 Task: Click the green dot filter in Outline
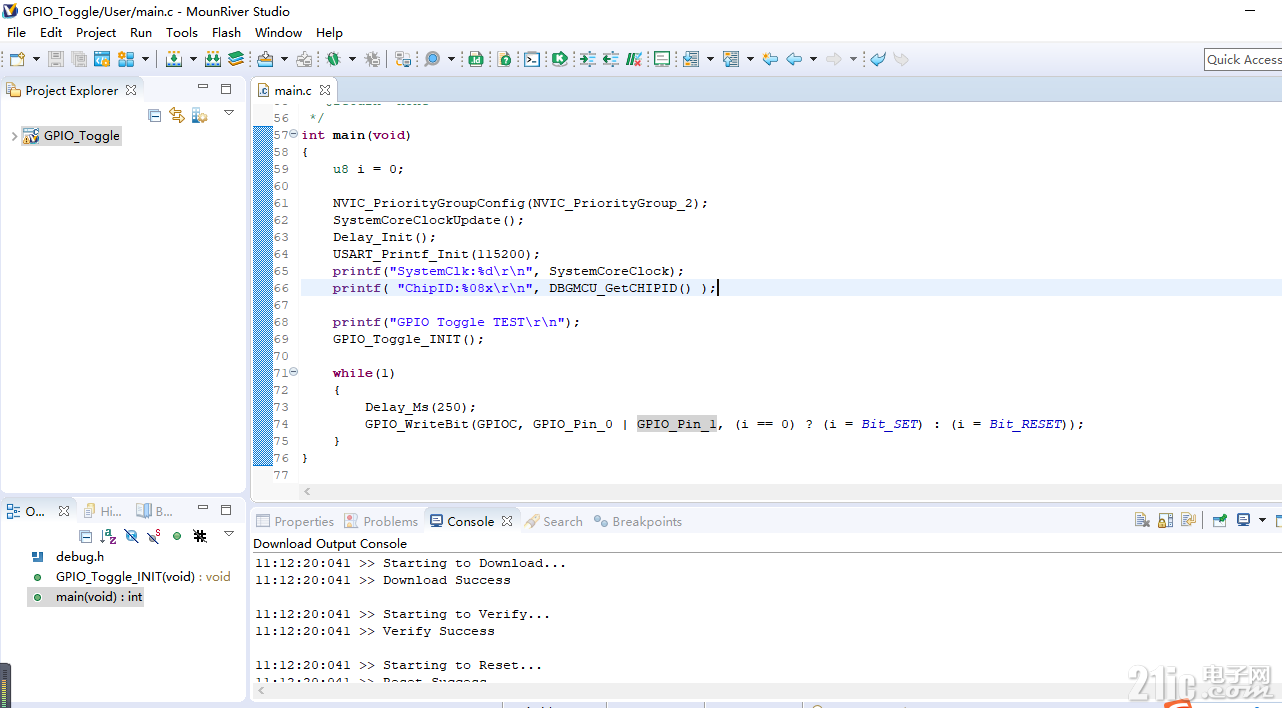(177, 536)
